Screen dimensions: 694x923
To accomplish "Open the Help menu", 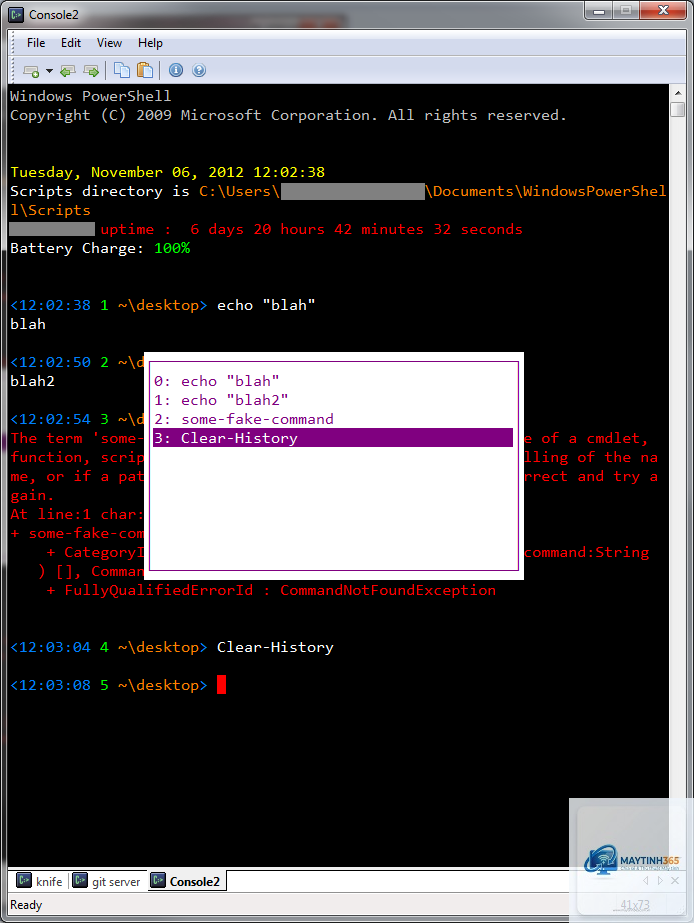I will pos(150,43).
